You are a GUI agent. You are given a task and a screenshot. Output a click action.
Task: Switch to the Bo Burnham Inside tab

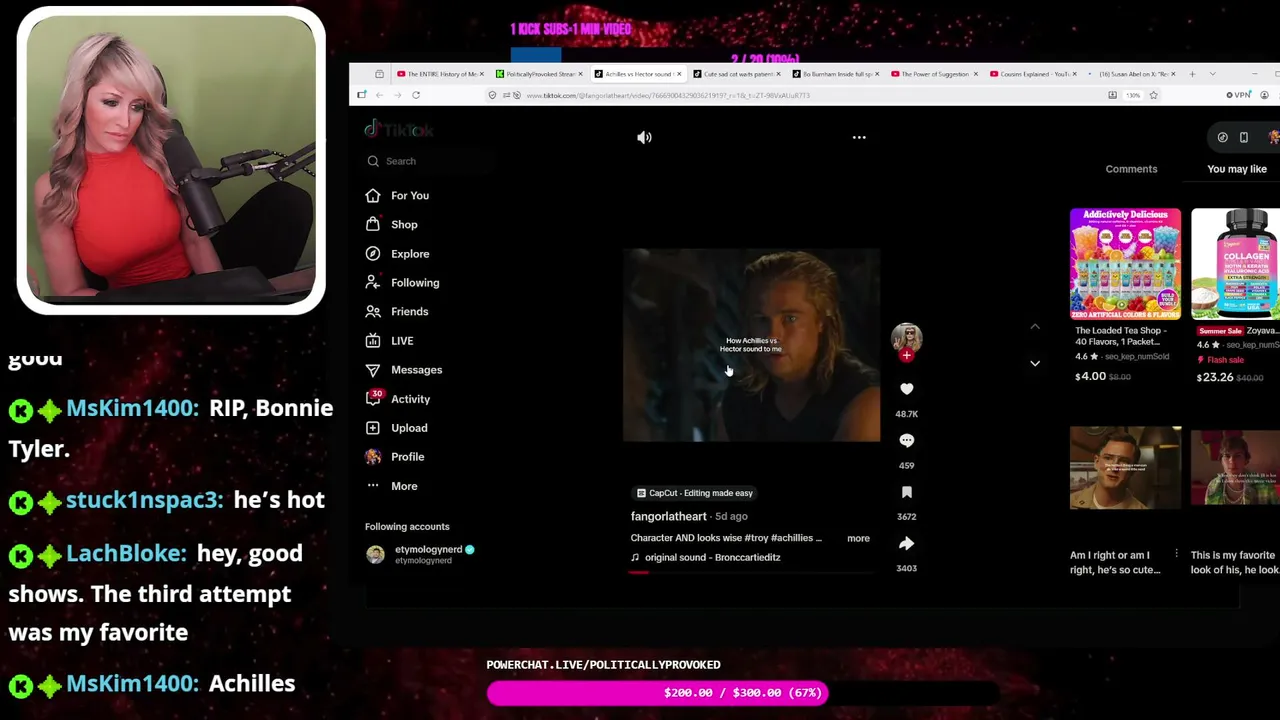pos(835,74)
